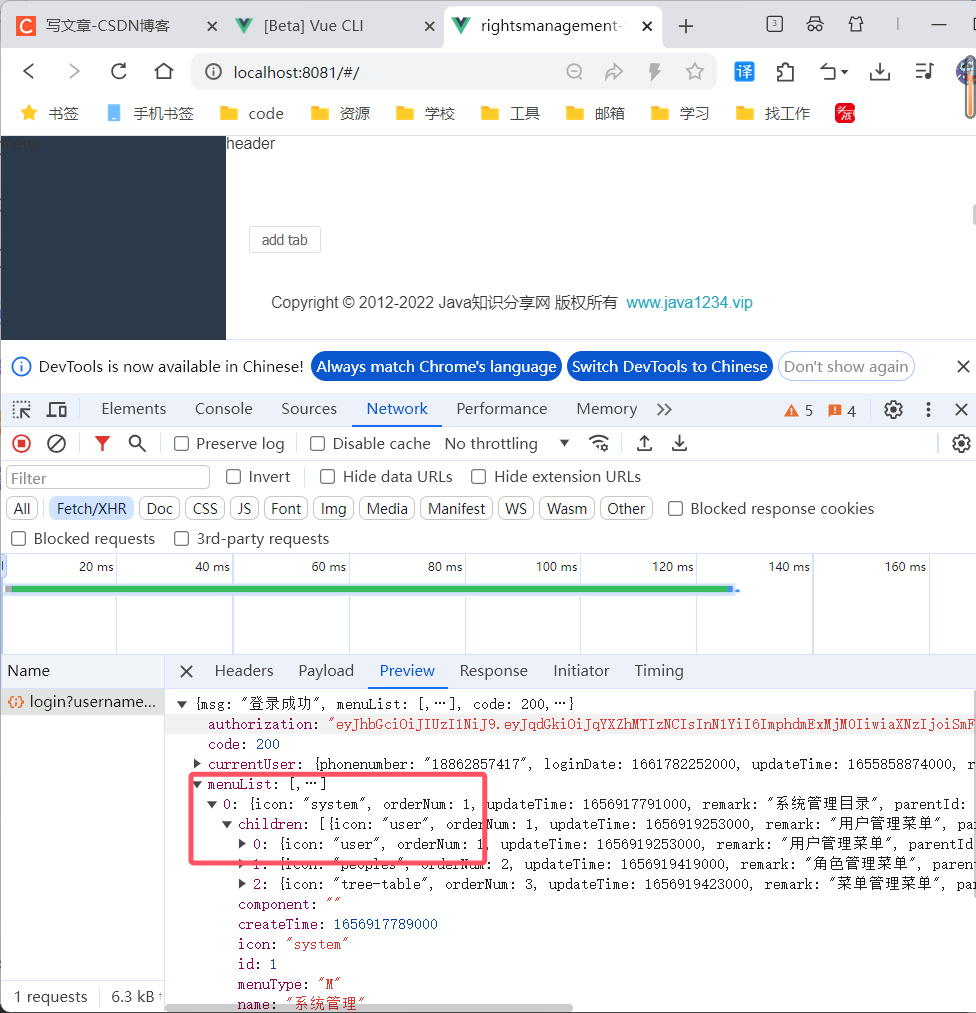976x1013 pixels.
Task: Reload the localhost page
Action: 119,71
